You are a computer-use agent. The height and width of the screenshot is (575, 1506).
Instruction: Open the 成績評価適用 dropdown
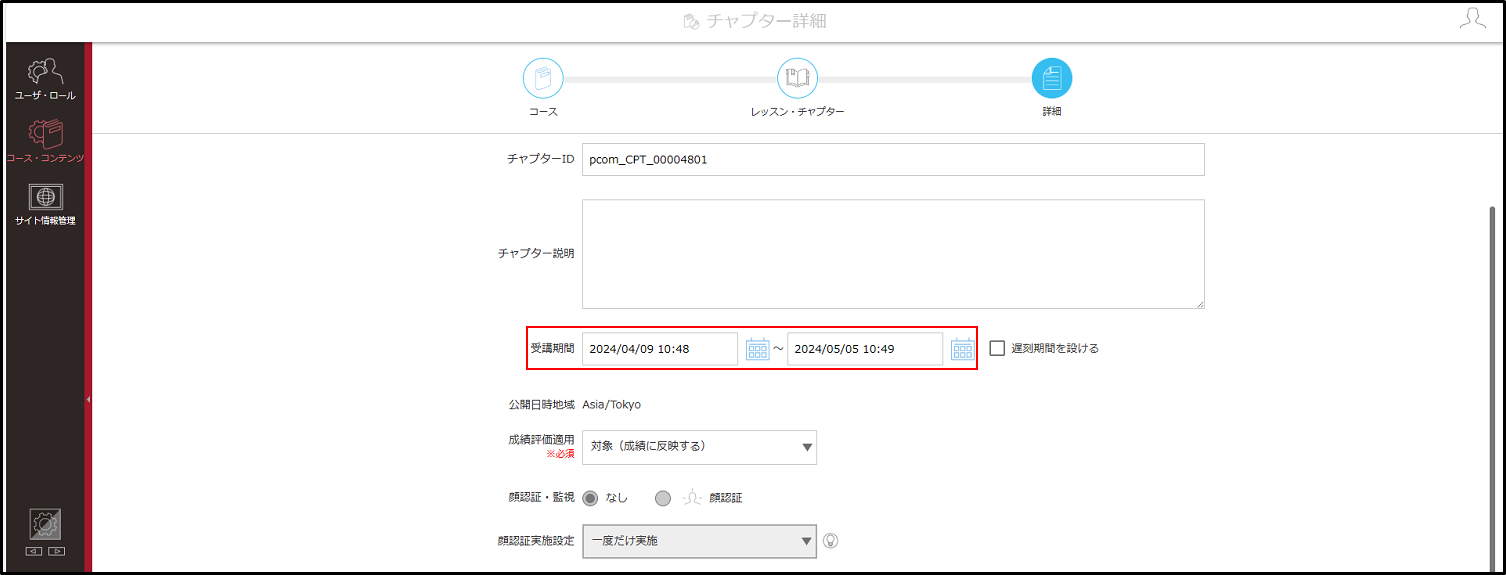click(x=699, y=447)
